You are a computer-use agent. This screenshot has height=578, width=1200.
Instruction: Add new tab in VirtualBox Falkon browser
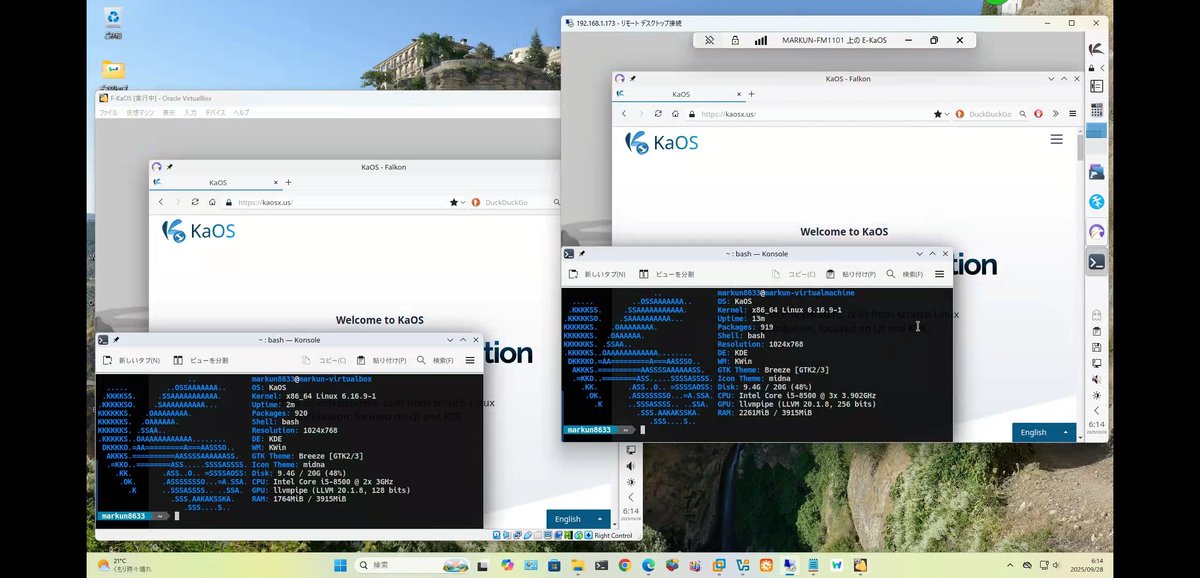pos(289,182)
